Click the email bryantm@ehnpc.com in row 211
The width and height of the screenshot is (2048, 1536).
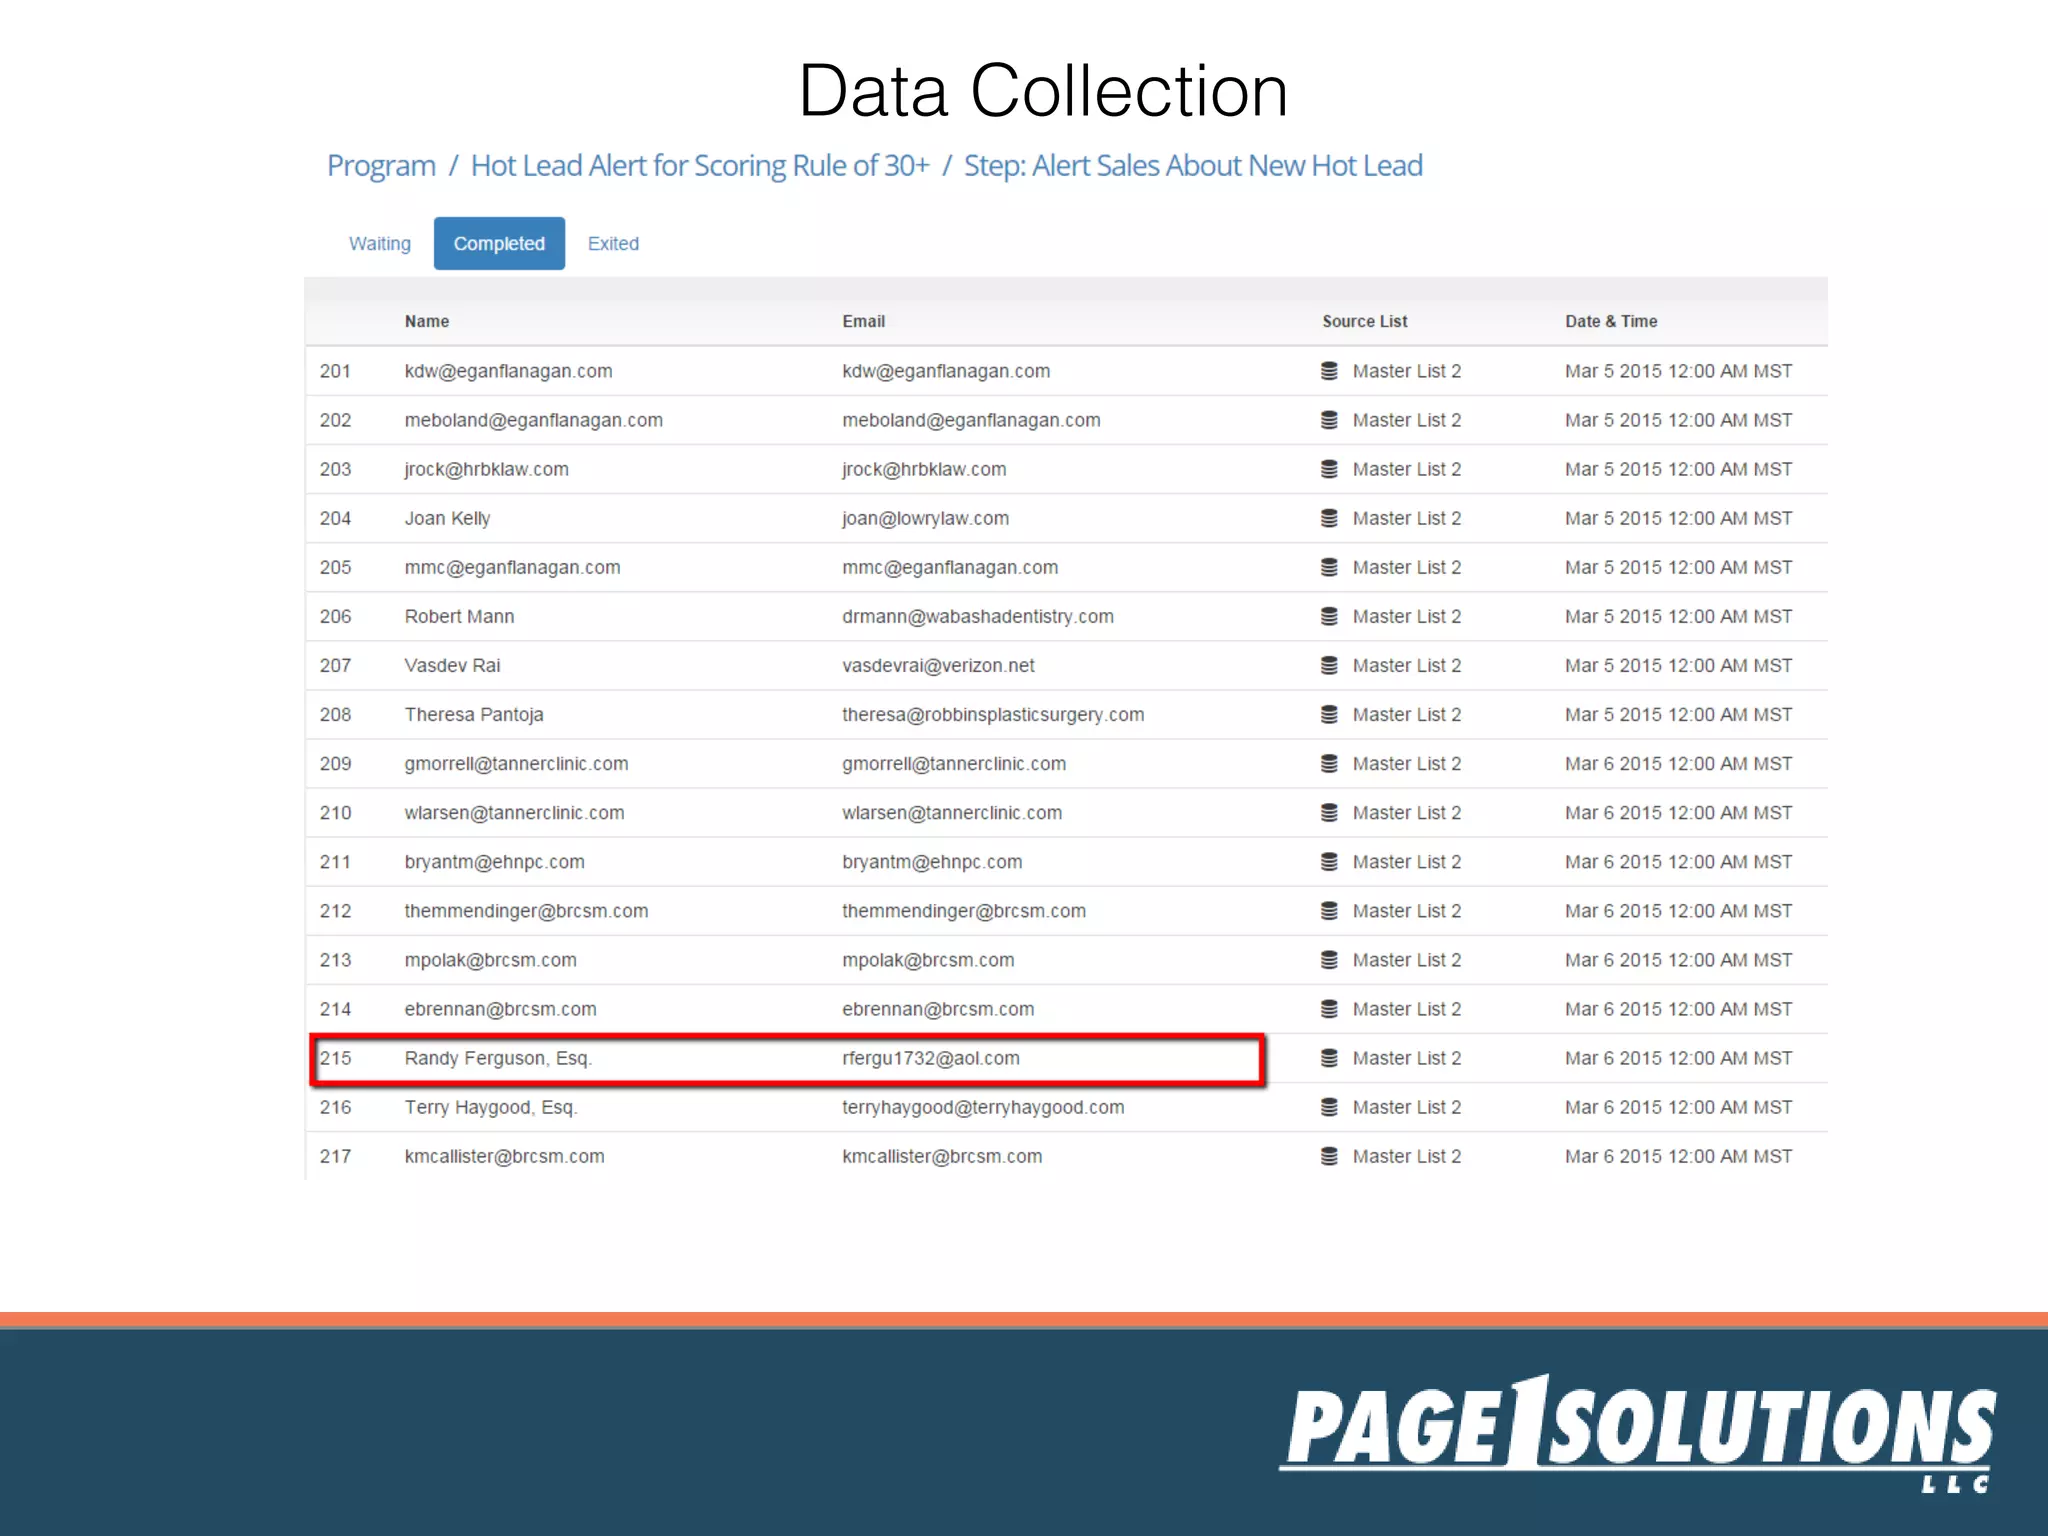point(932,861)
